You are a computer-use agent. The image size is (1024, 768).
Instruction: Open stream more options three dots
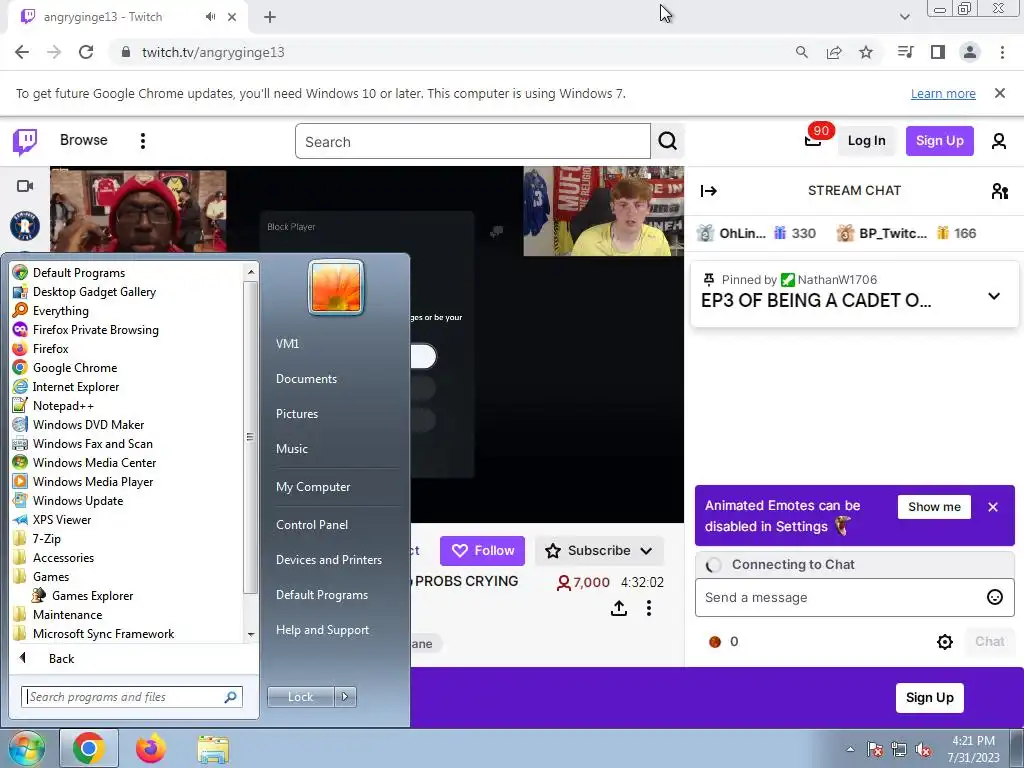[x=648, y=609]
